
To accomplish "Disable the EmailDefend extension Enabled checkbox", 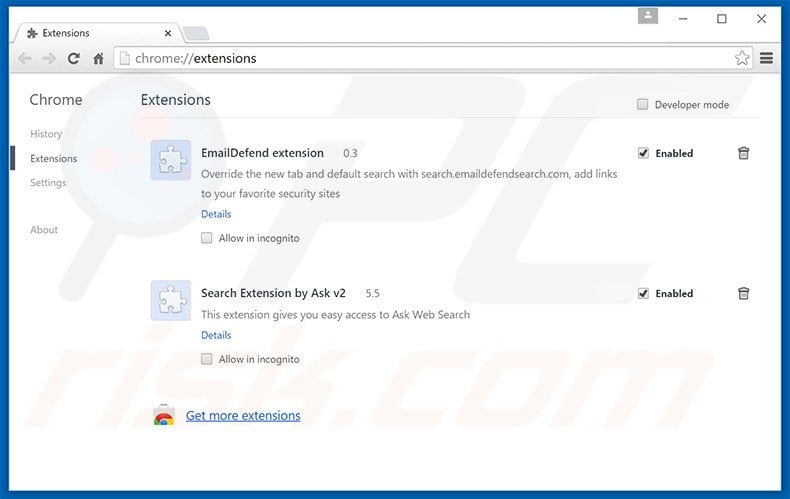I will (643, 153).
